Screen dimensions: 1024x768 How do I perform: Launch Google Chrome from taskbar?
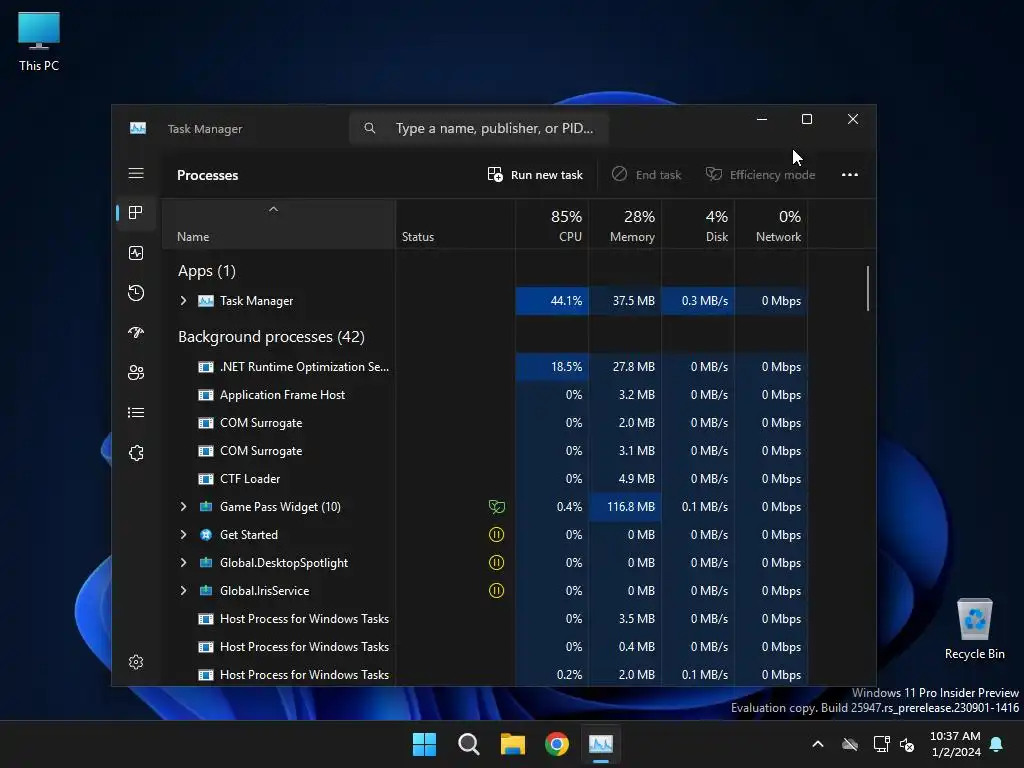tap(557, 744)
